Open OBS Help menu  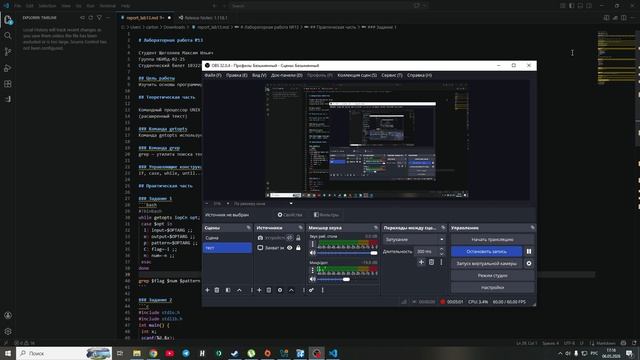coord(420,76)
